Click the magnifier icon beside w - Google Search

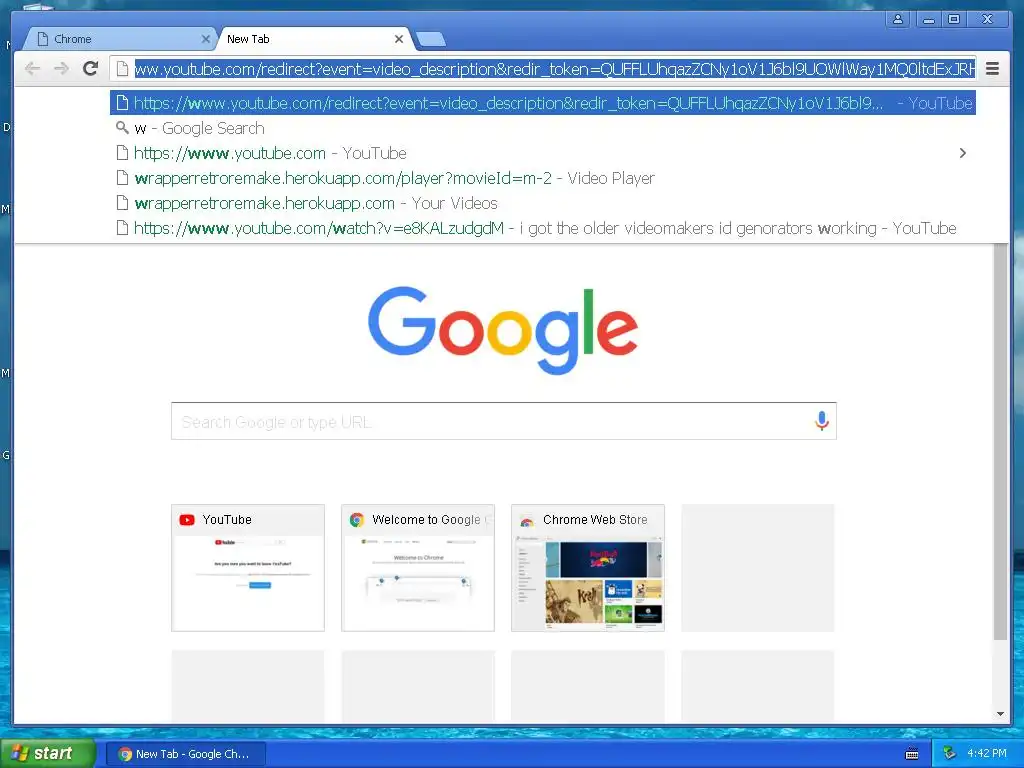point(122,127)
